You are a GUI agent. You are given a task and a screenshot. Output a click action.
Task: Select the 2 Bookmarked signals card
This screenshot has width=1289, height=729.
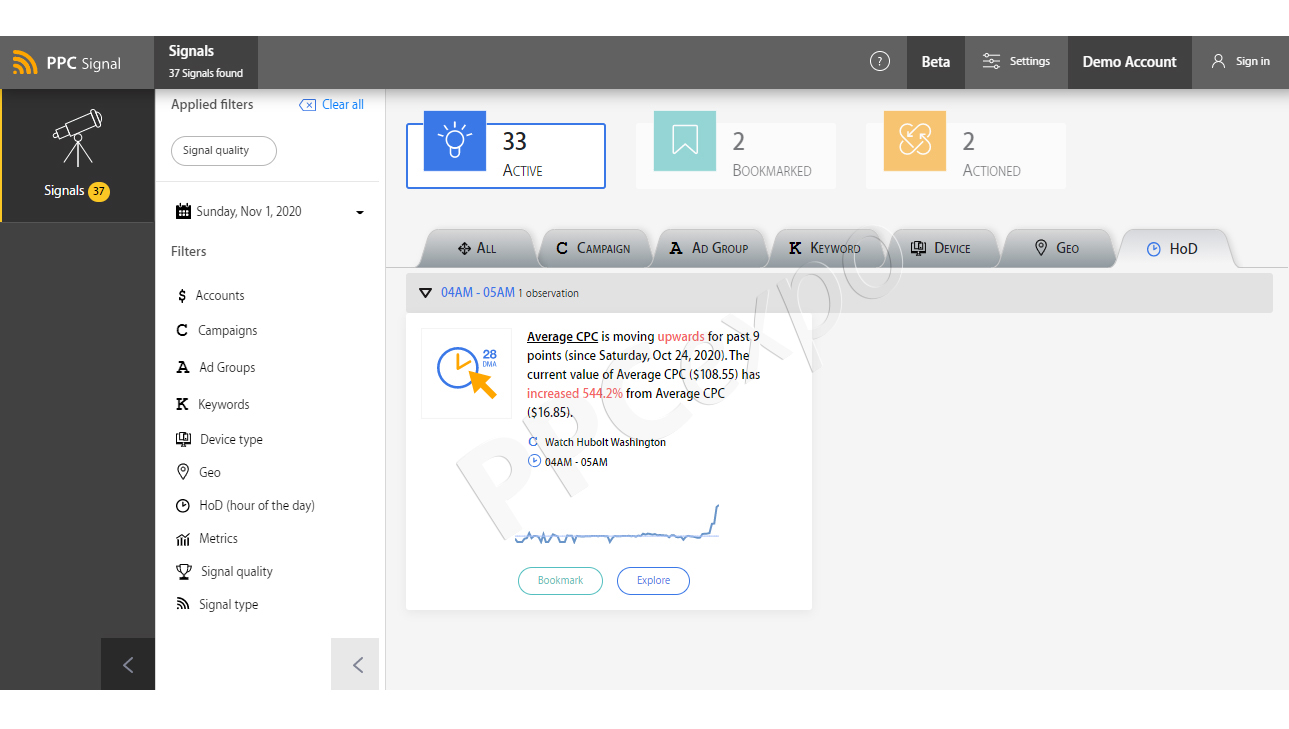(x=736, y=156)
